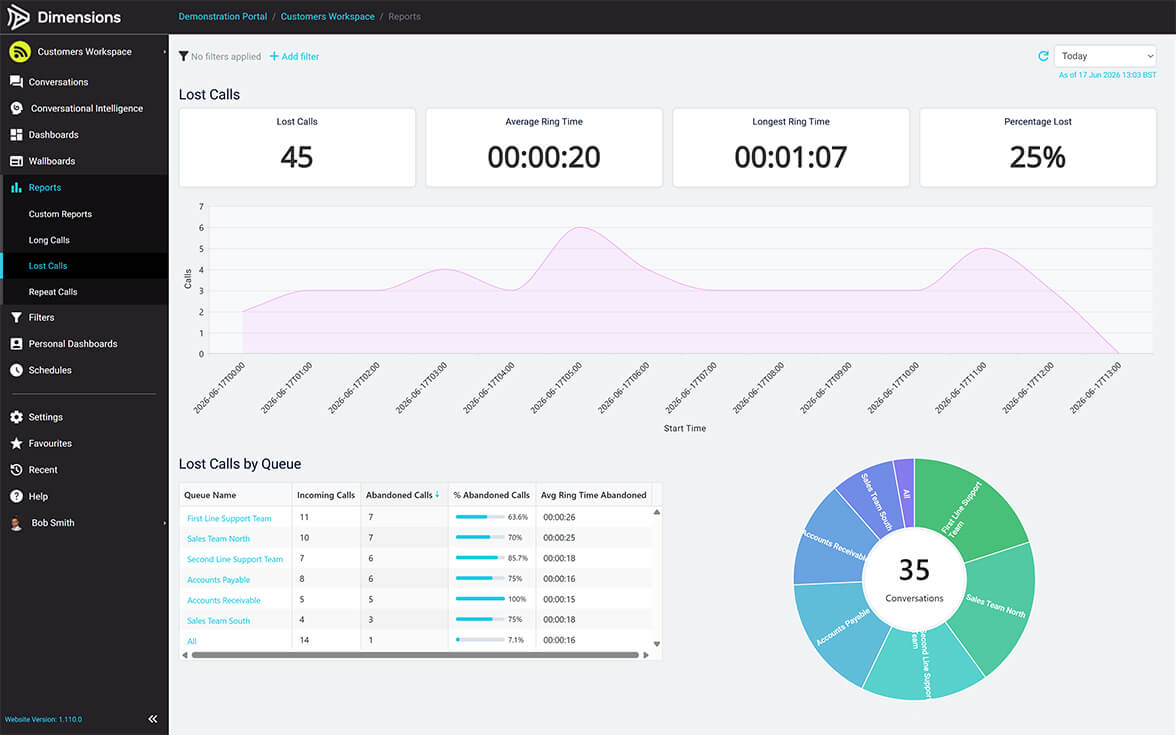Click the refresh icon beside the Today selector
Viewport: 1176px width, 735px height.
[1042, 56]
